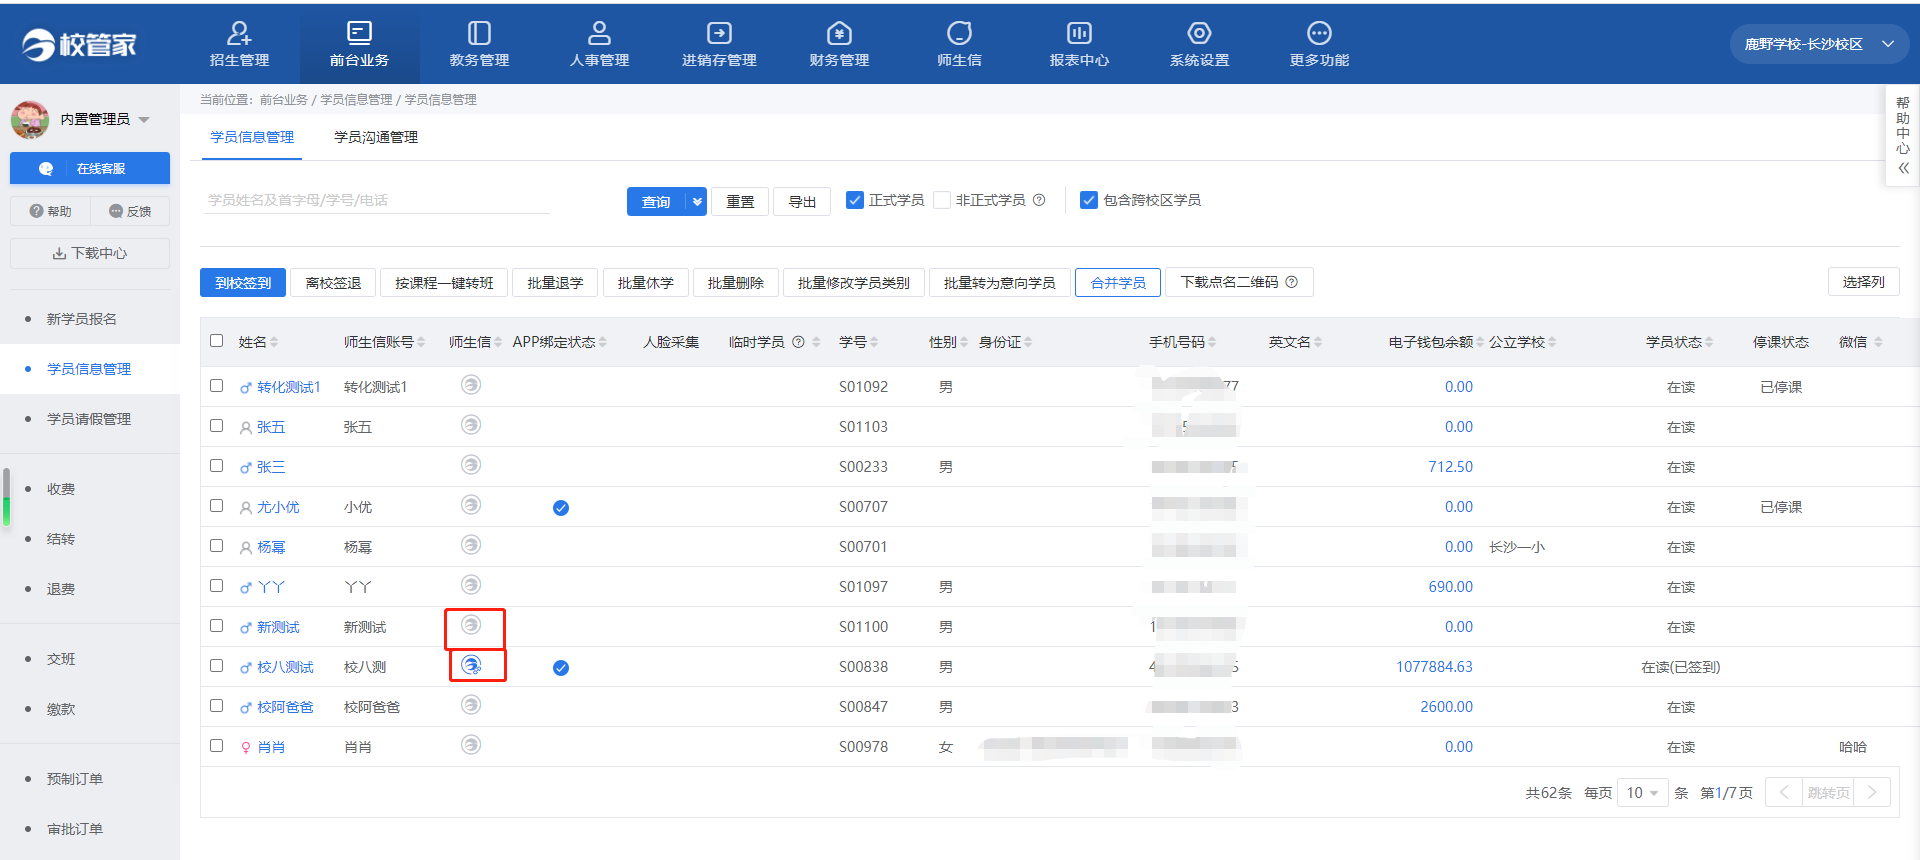The width and height of the screenshot is (1920, 860).
Task: Open 更多功能 ellipsis icon
Action: (x=1319, y=34)
